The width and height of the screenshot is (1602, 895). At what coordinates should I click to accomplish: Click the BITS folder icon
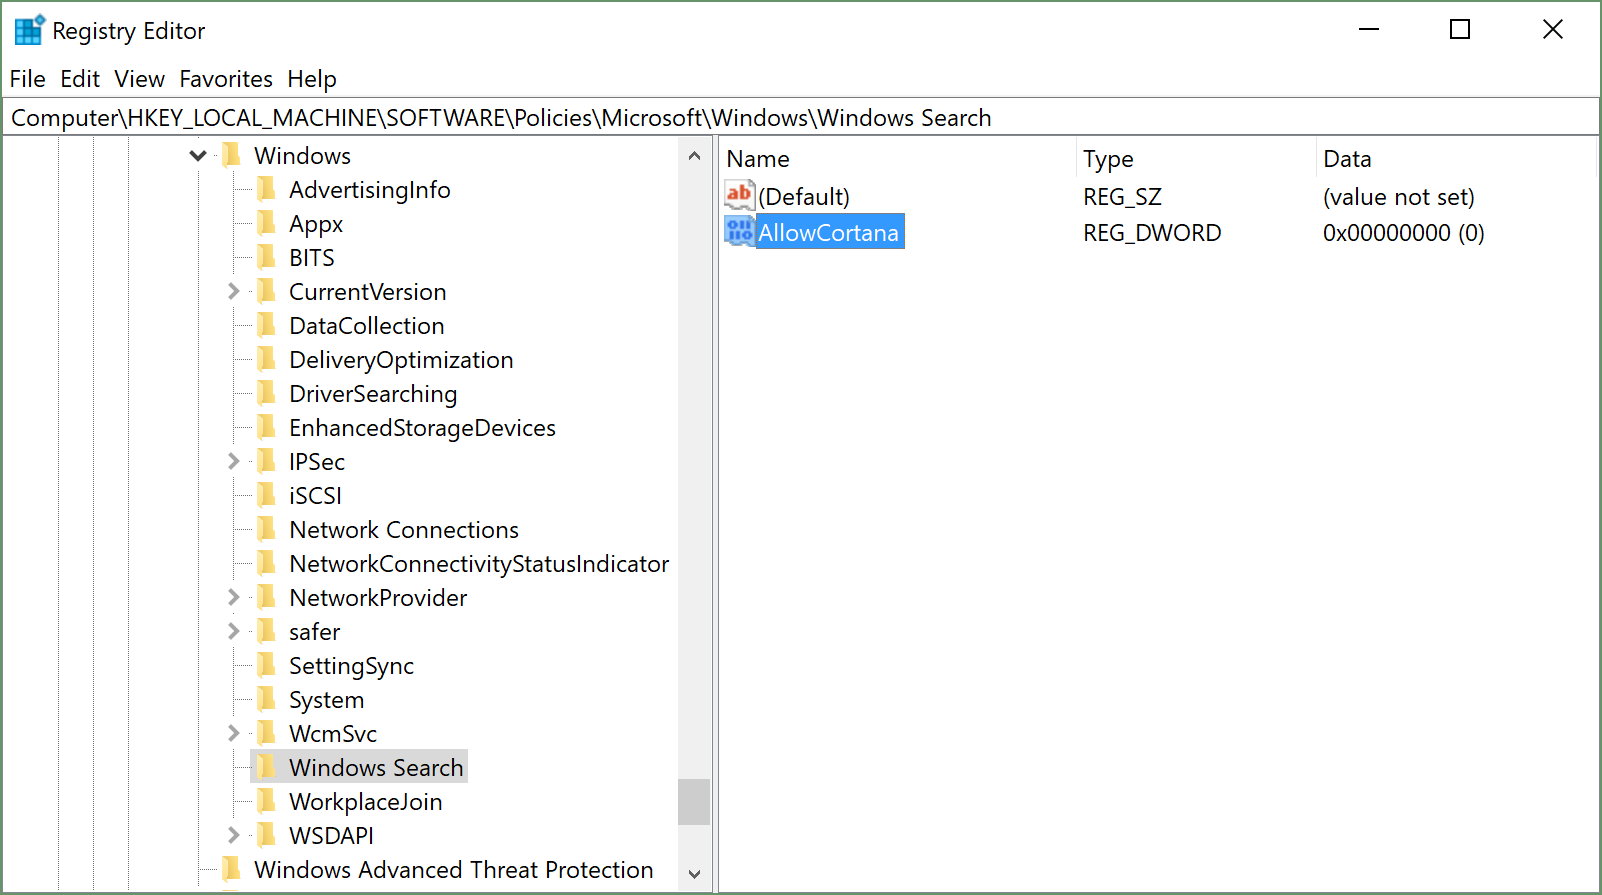click(x=266, y=257)
